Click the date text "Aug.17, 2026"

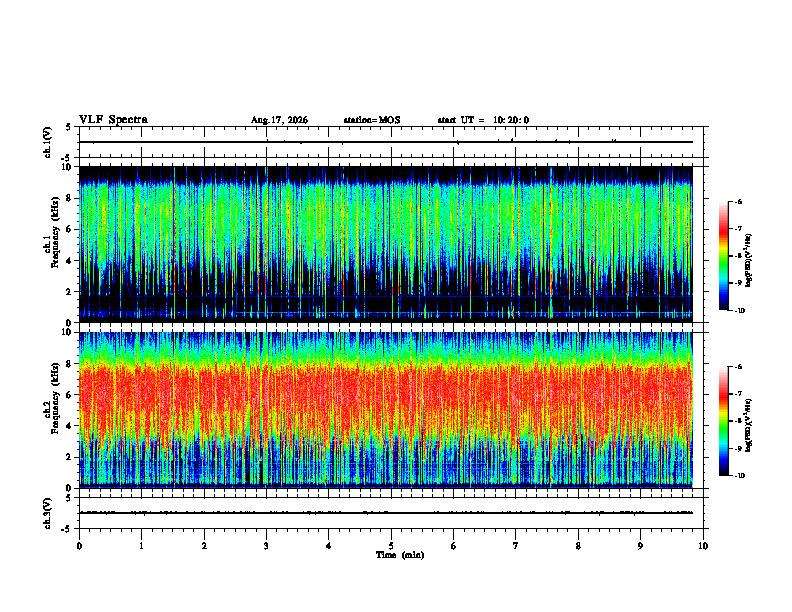coord(279,120)
